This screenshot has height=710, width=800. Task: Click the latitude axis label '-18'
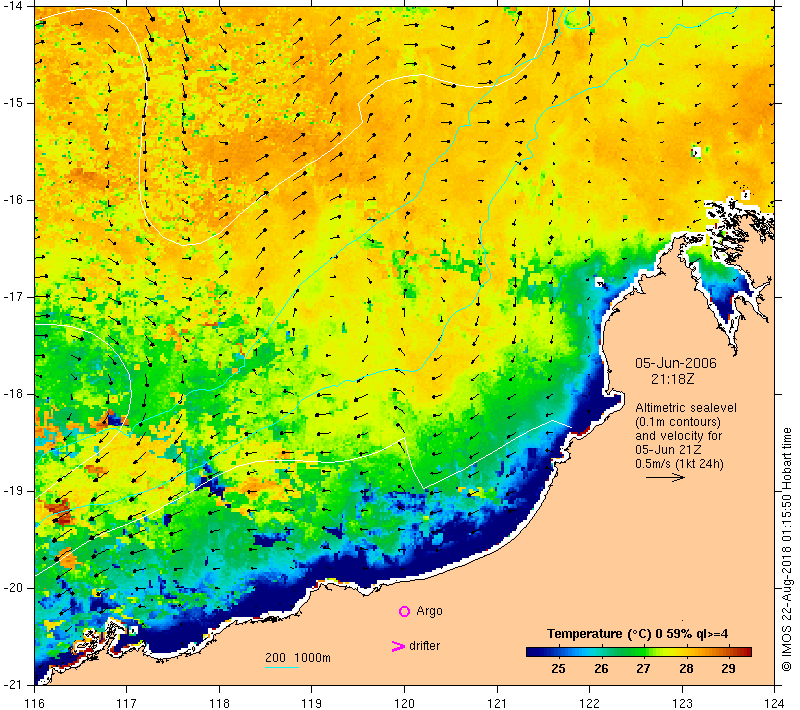[12, 394]
